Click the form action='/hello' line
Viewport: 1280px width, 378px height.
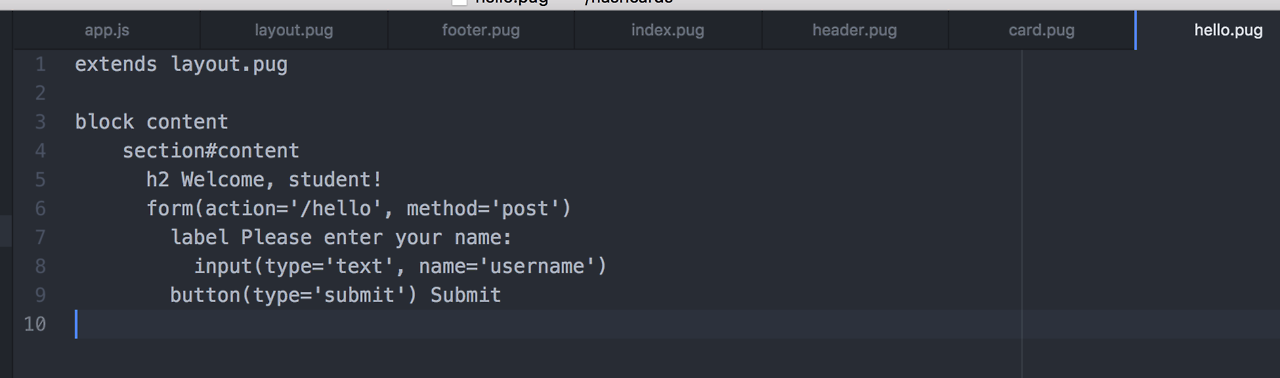[359, 208]
